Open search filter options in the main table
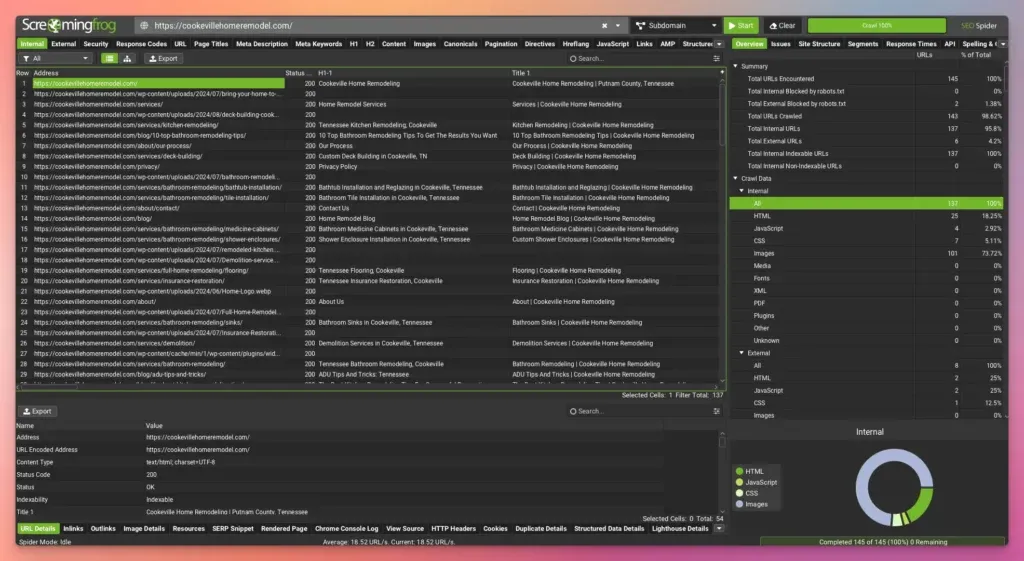The image size is (1024, 561). click(716, 58)
